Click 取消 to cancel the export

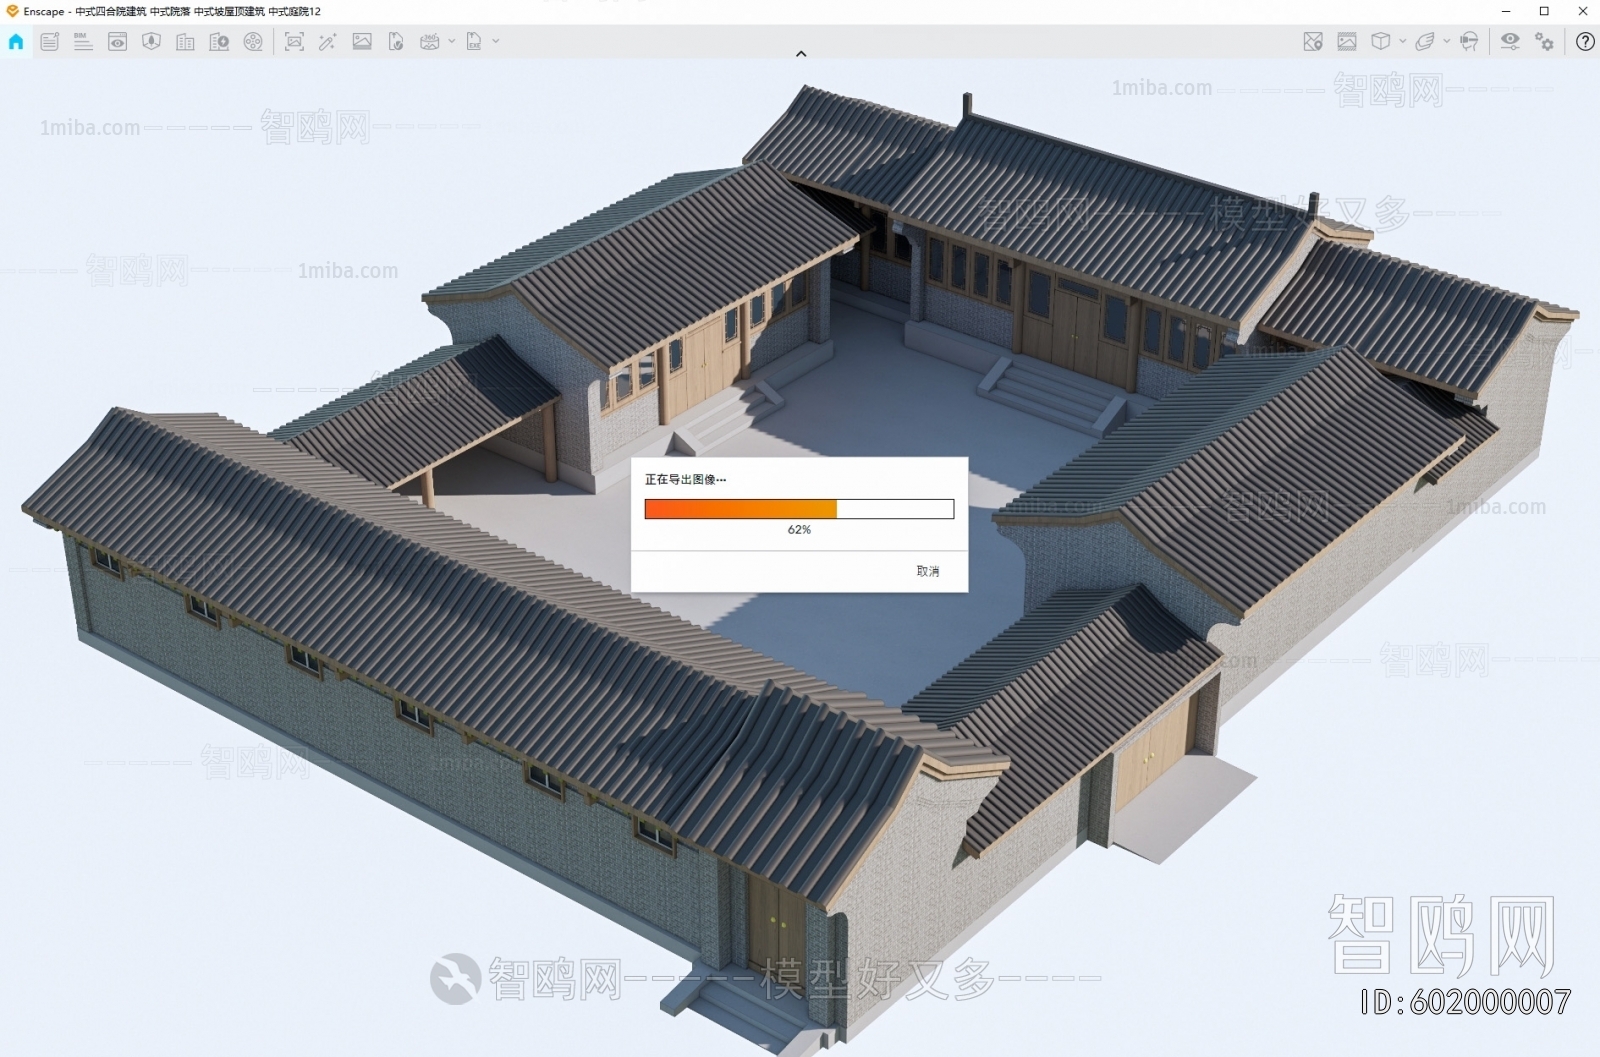click(927, 571)
